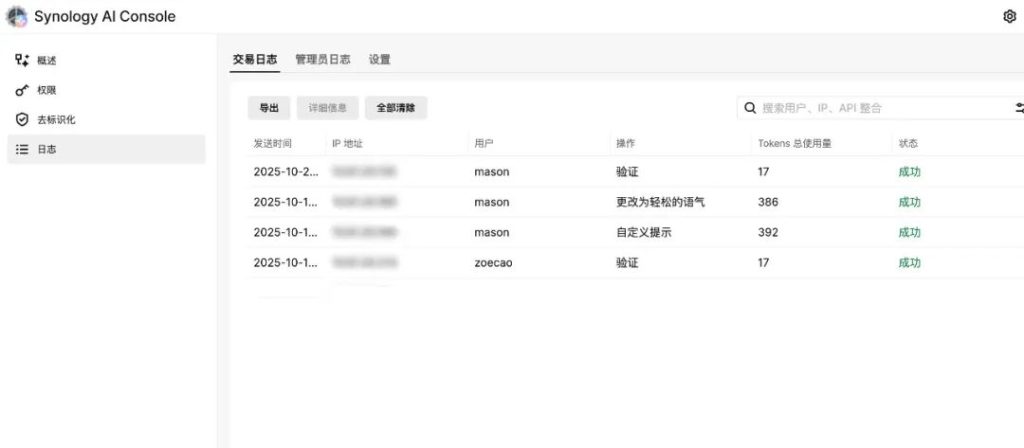Click the 日志 list icon in sidebar
This screenshot has width=1024, height=448.
(22, 150)
